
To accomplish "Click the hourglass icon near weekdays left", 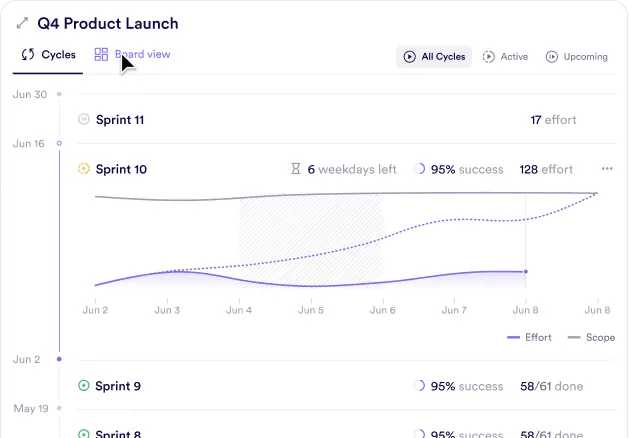I will pos(295,169).
